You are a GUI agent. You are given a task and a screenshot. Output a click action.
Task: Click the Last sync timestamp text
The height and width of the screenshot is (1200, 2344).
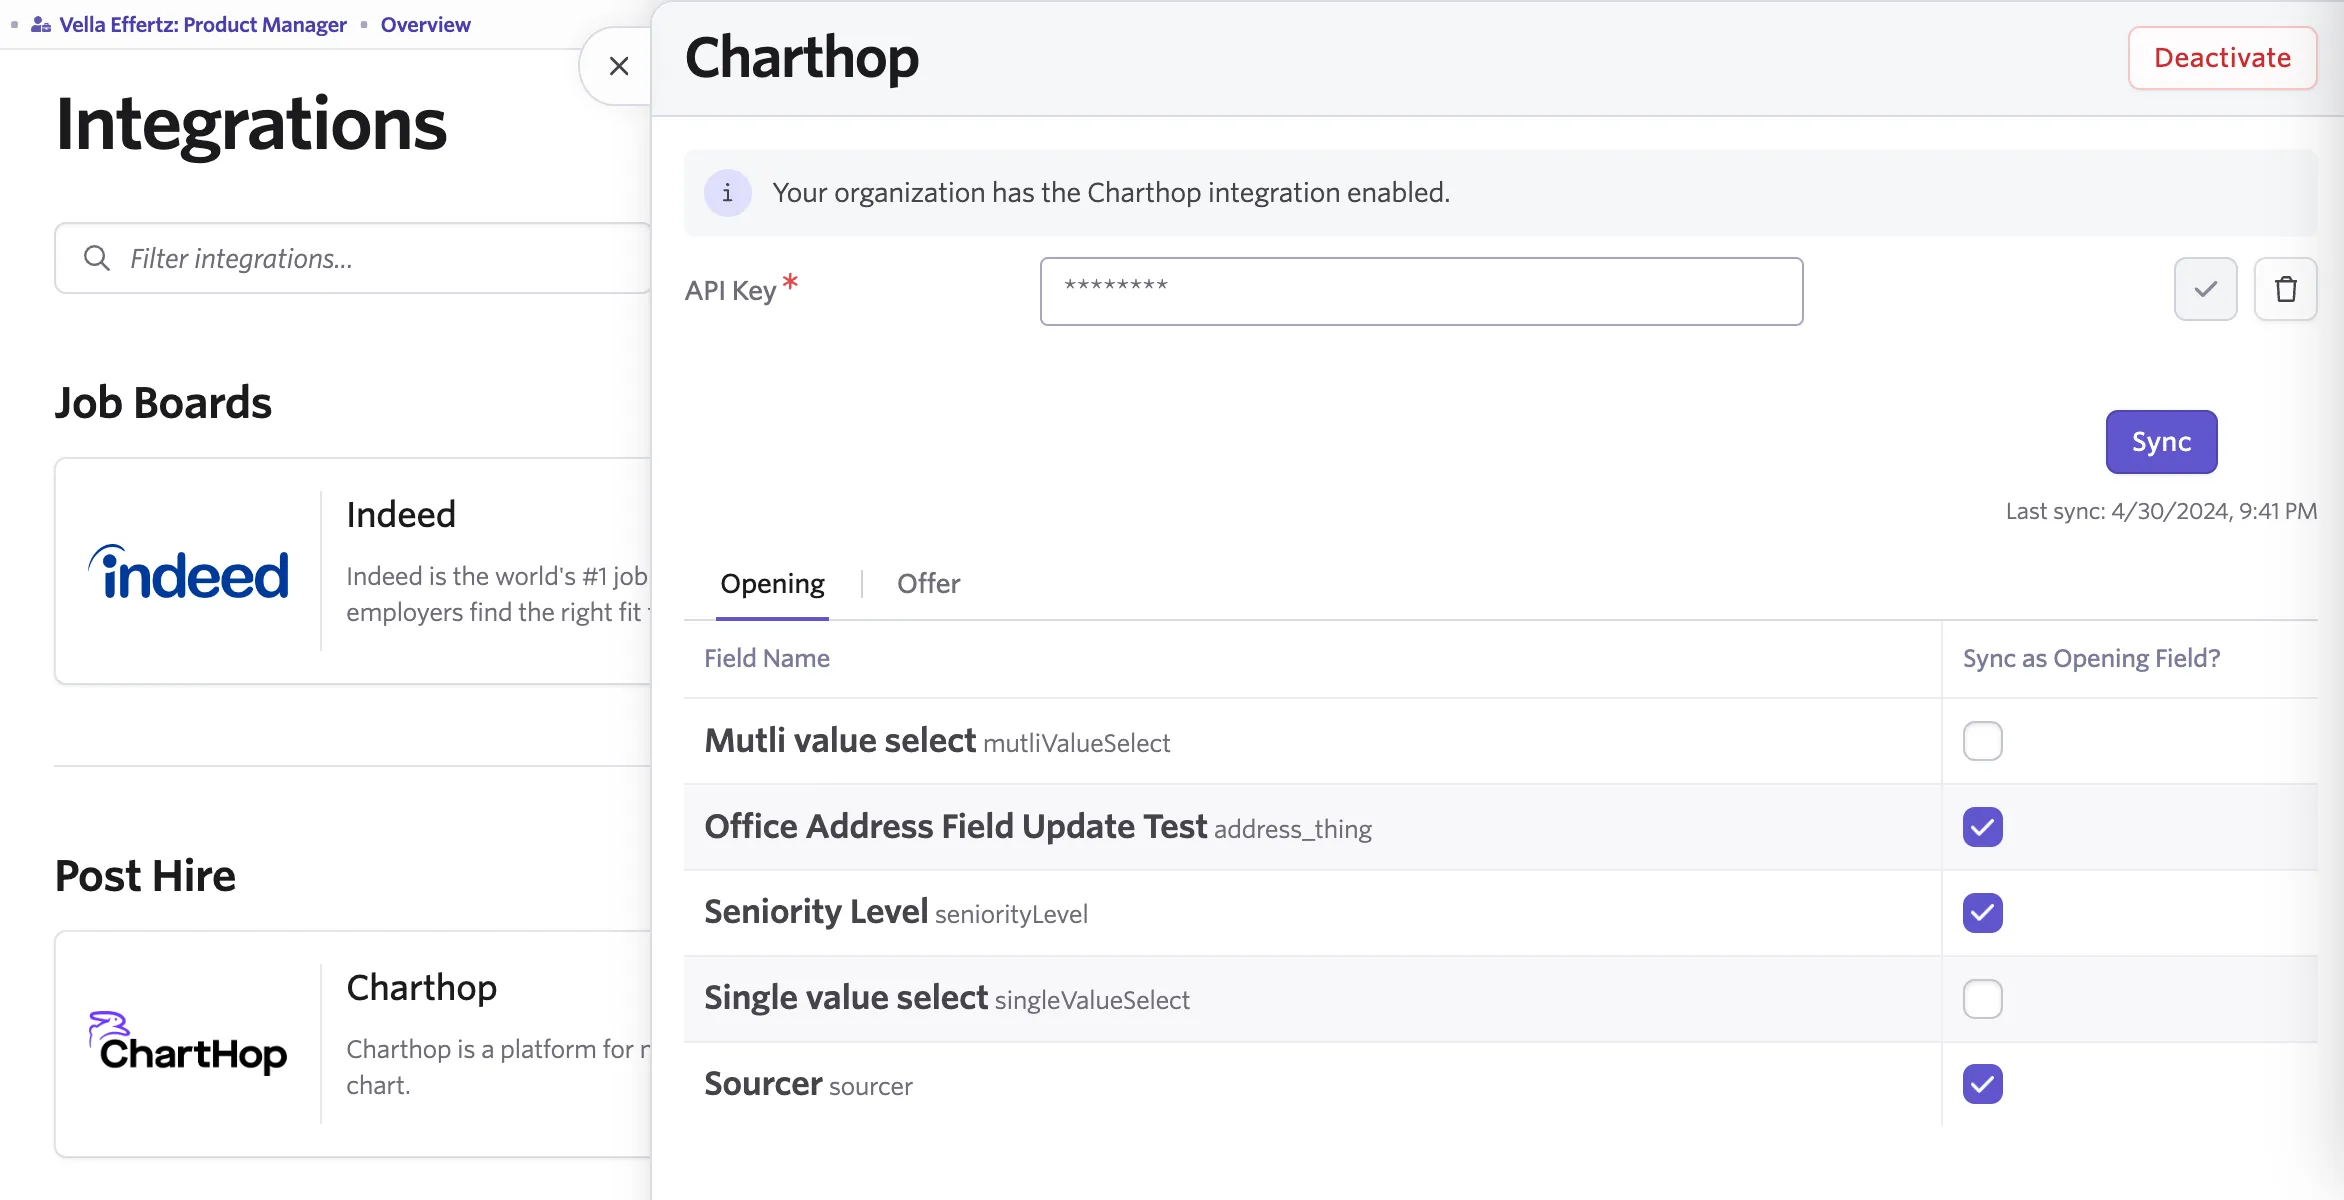[x=2161, y=511]
